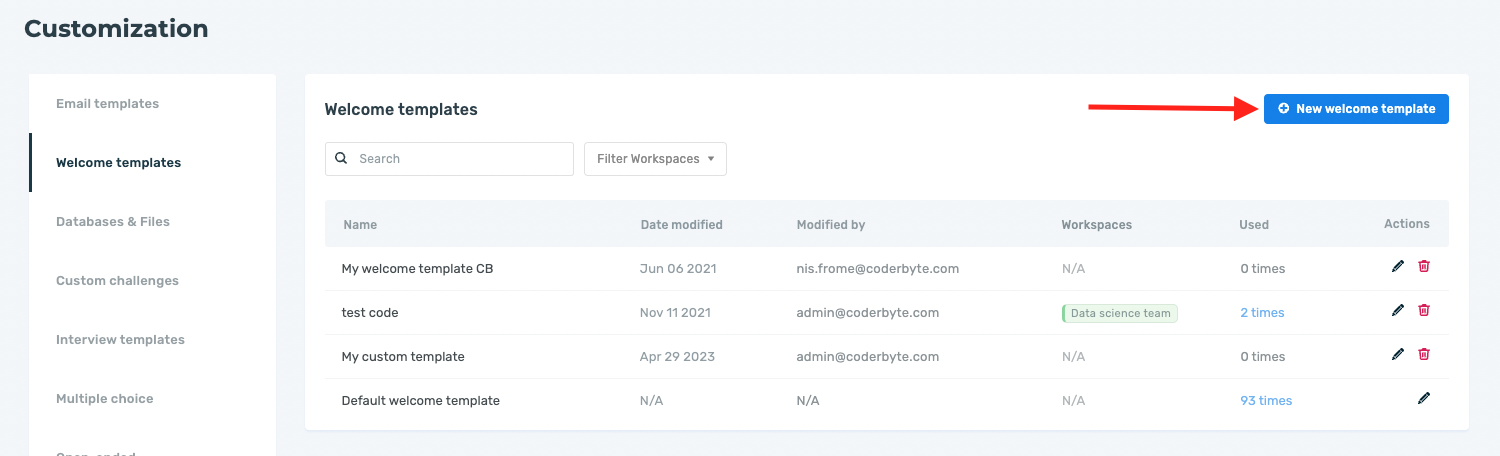Open Custom challenges section
The width and height of the screenshot is (1500, 456).
pyautogui.click(x=117, y=280)
